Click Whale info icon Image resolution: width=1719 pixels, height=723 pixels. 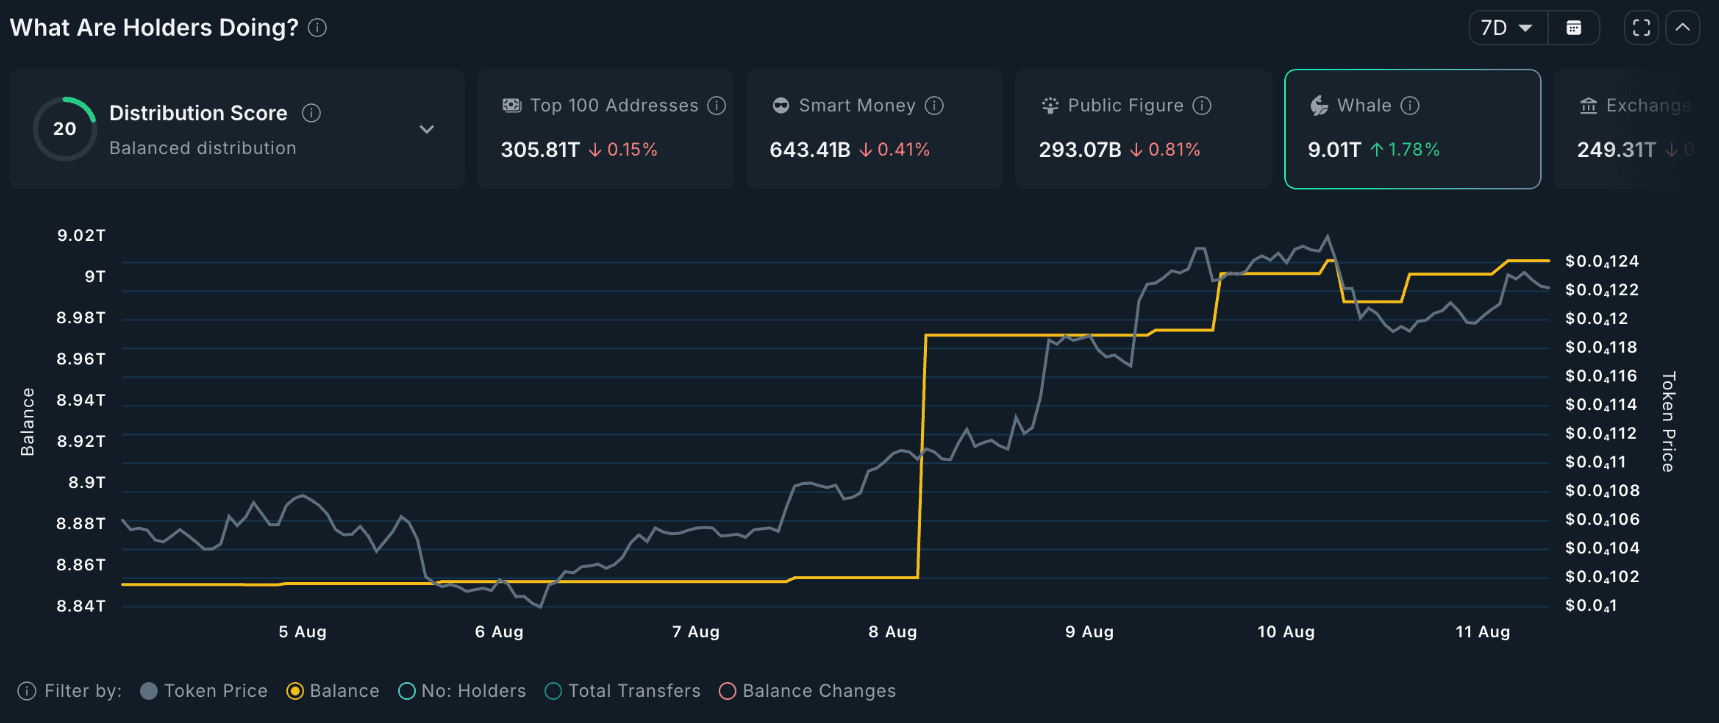pyautogui.click(x=1410, y=106)
